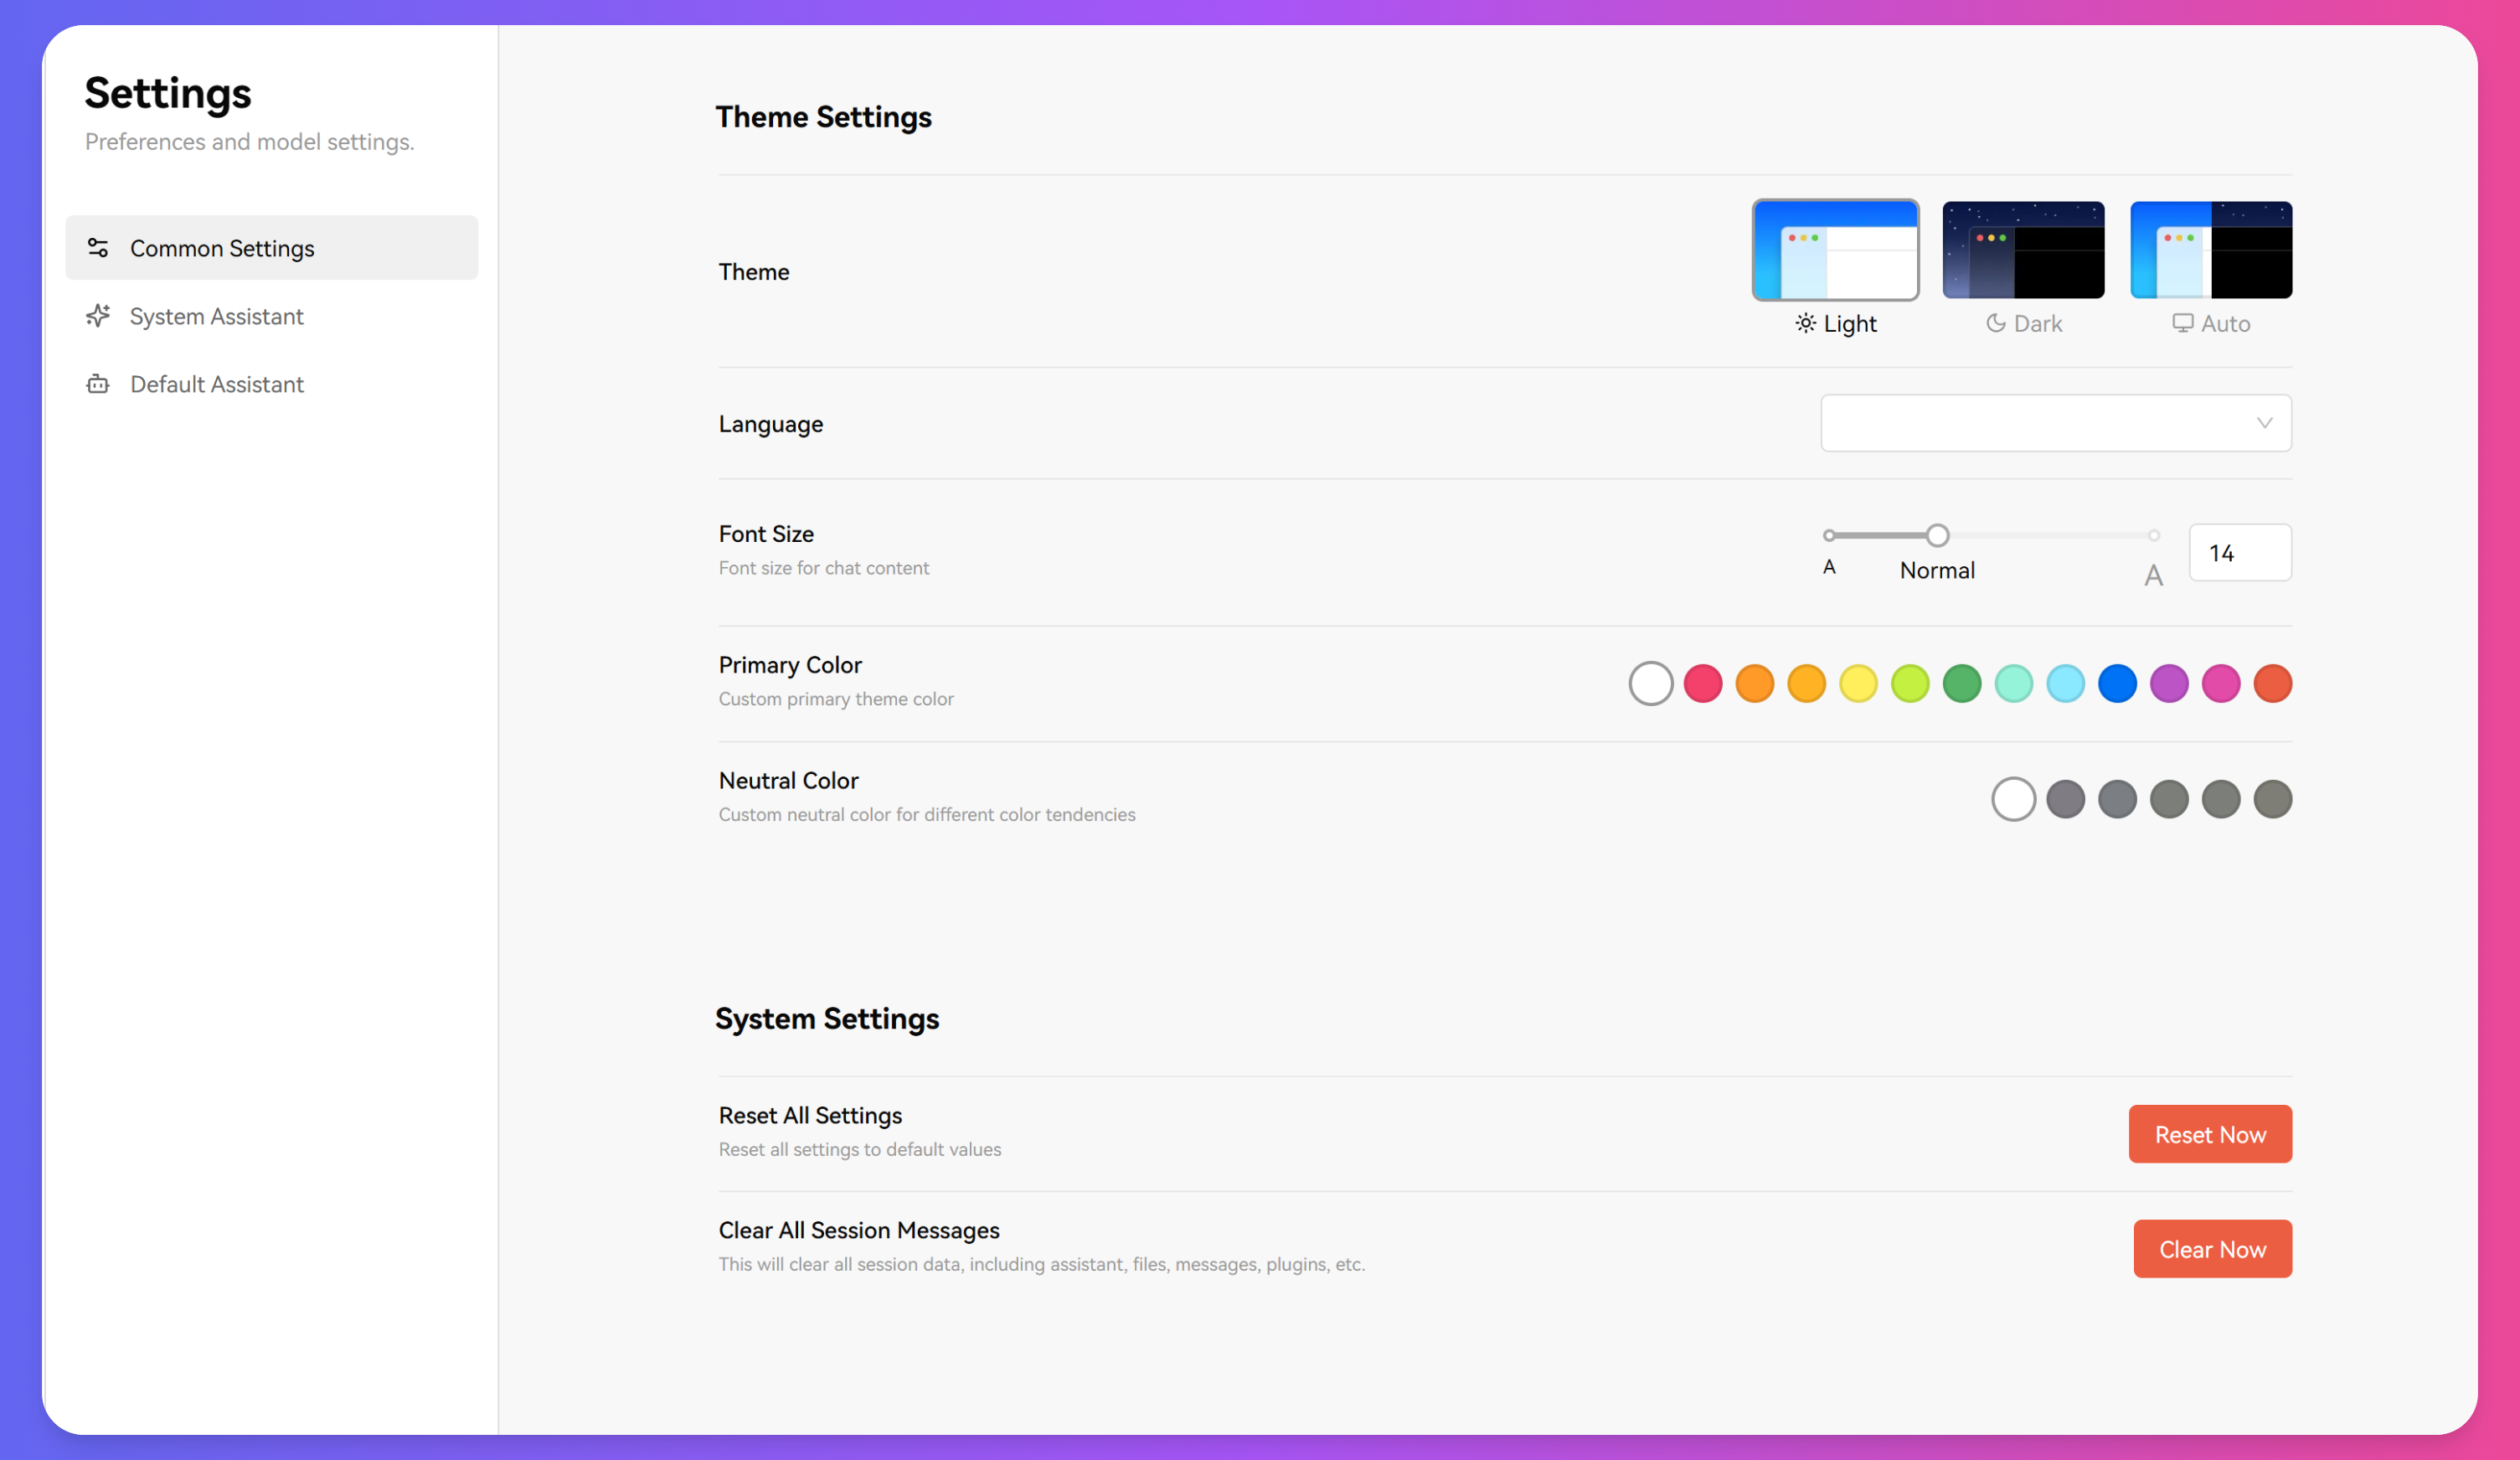Select the Auto theme thumbnail
Screen dimensions: 2520x1460
click(2211, 250)
